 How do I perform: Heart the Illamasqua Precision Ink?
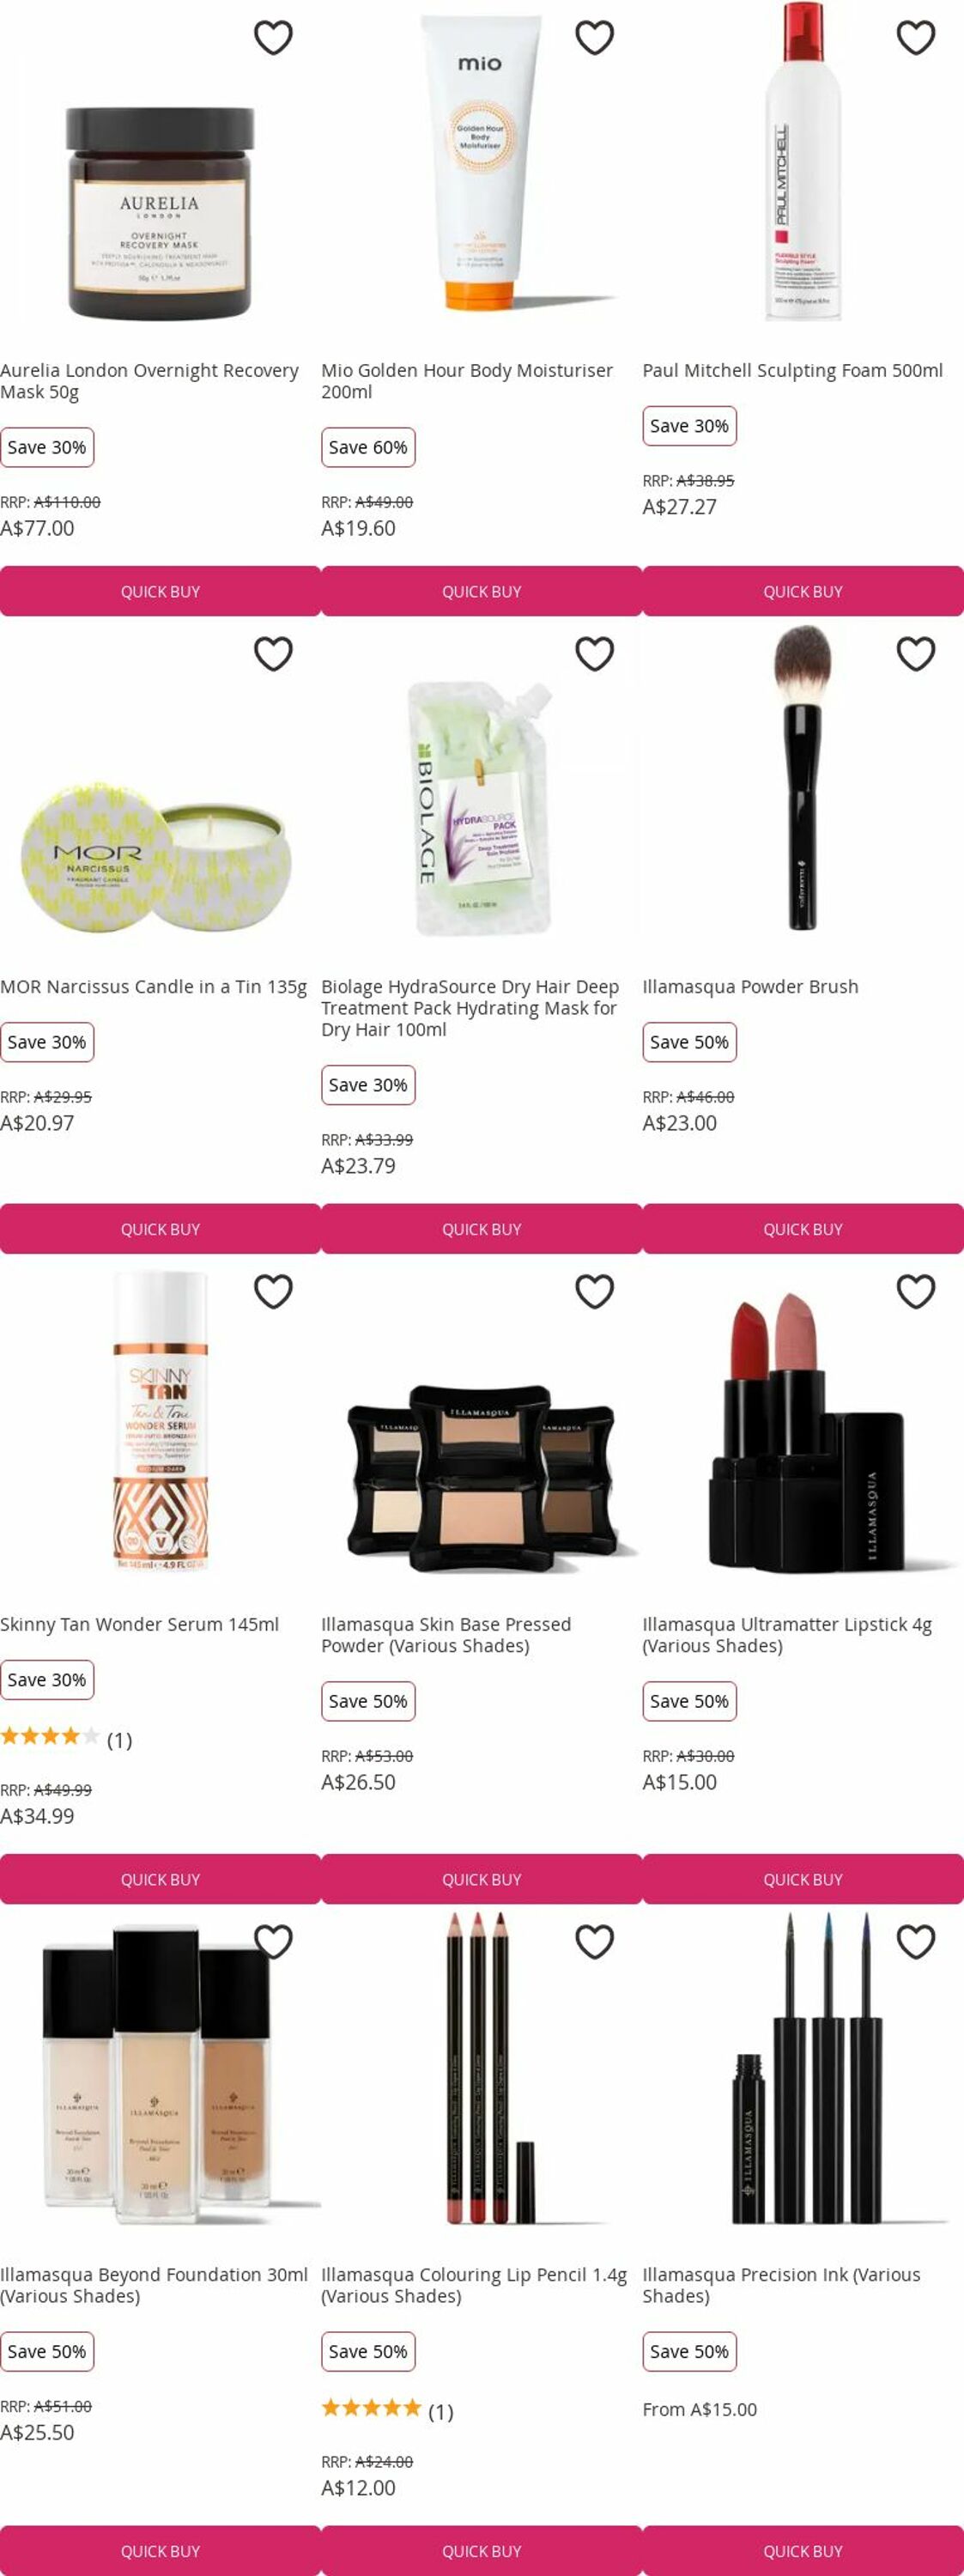[x=915, y=1941]
